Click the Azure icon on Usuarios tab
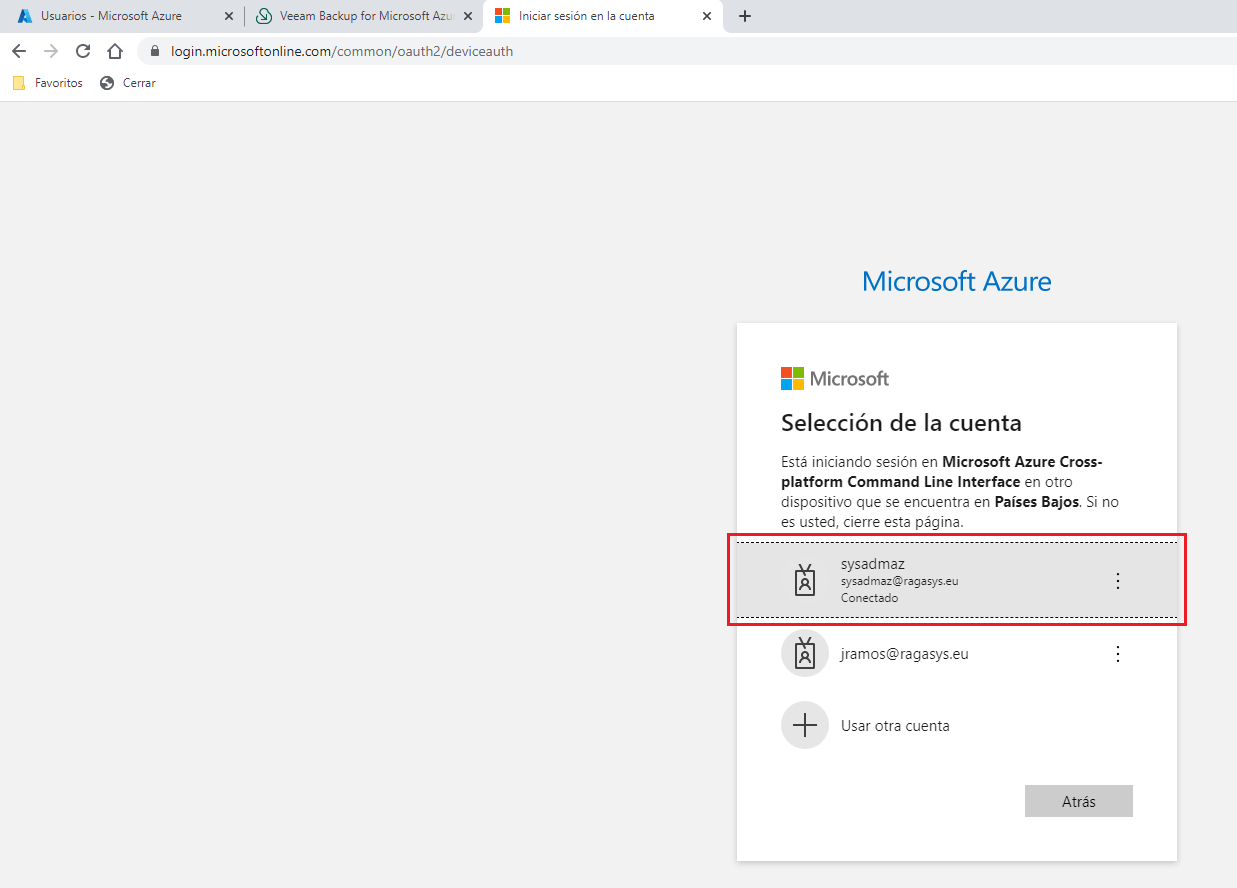Image resolution: width=1237 pixels, height=888 pixels. 25,16
